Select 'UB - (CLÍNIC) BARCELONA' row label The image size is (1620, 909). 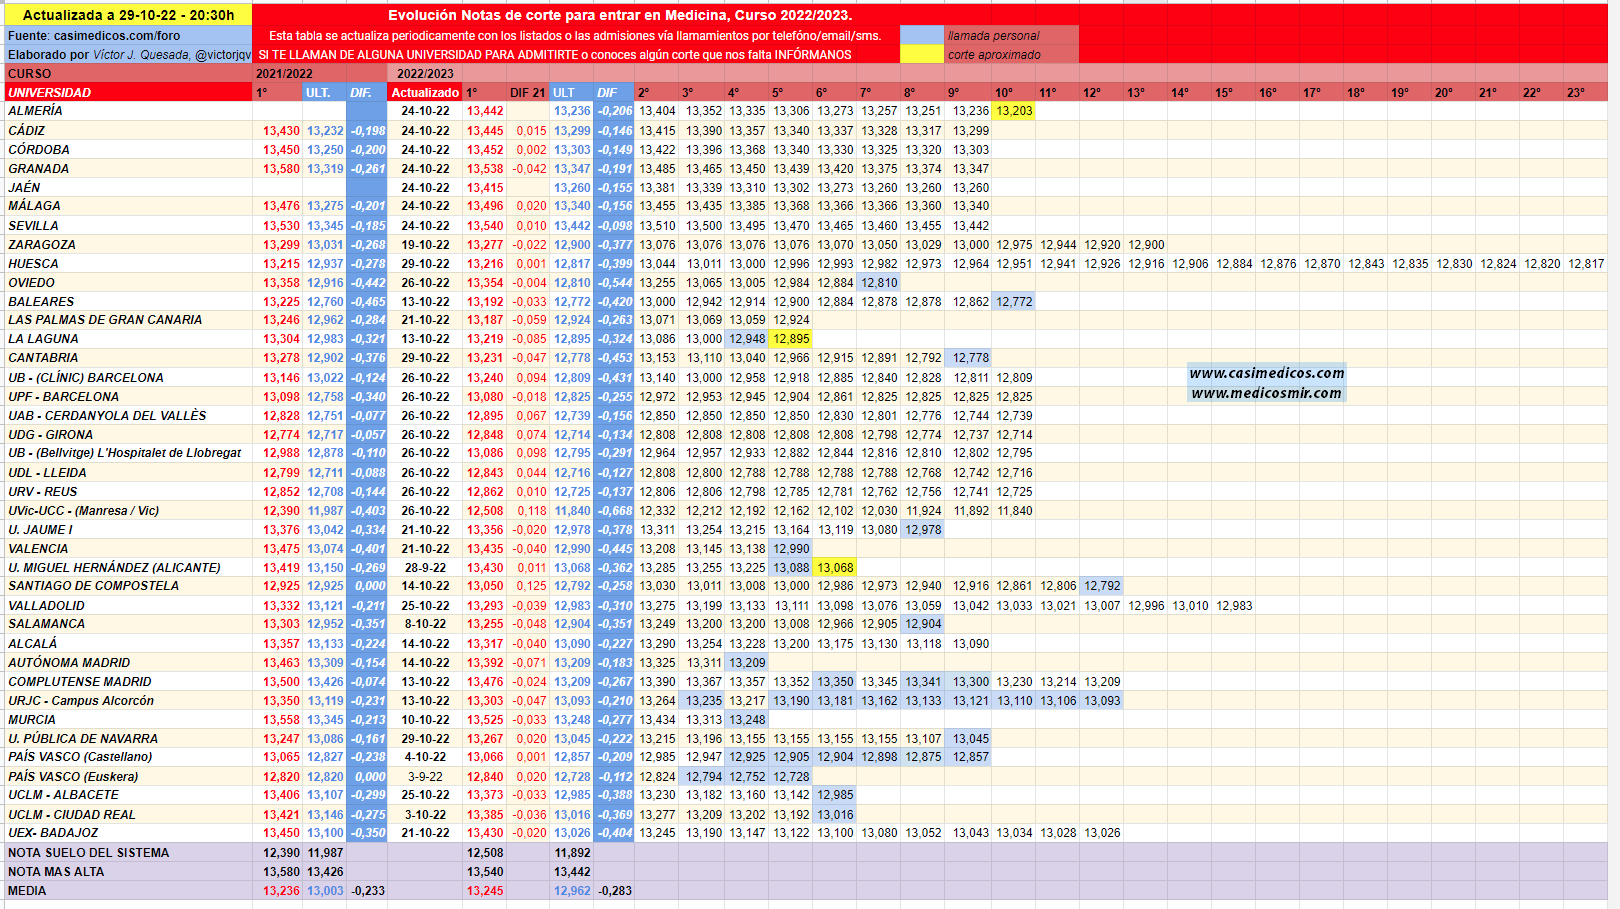[x=128, y=378]
